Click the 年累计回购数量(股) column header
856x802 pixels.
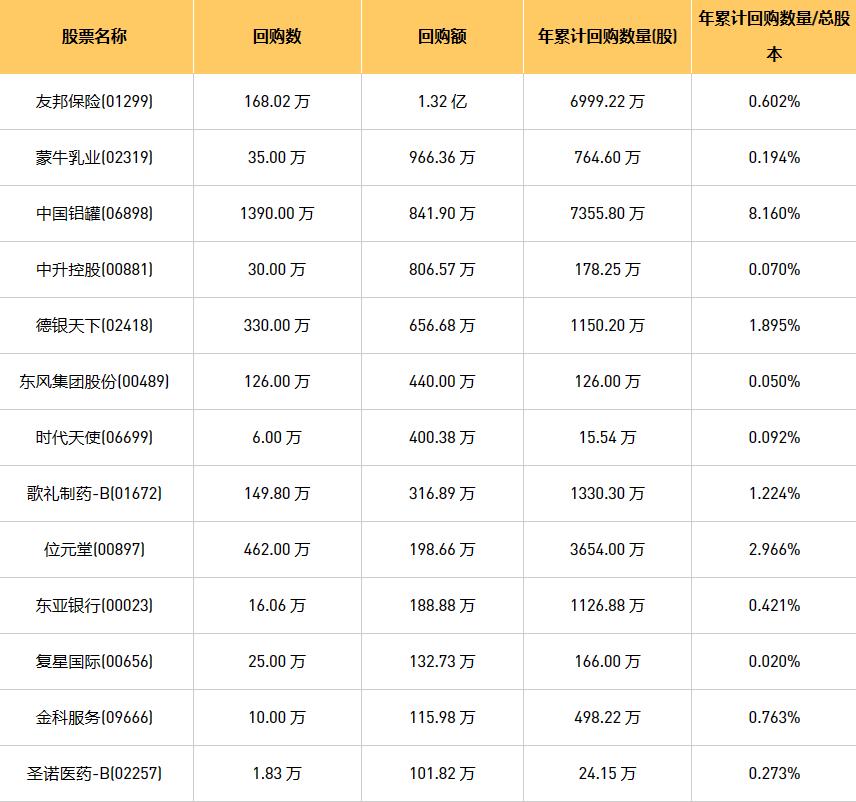[x=607, y=37]
